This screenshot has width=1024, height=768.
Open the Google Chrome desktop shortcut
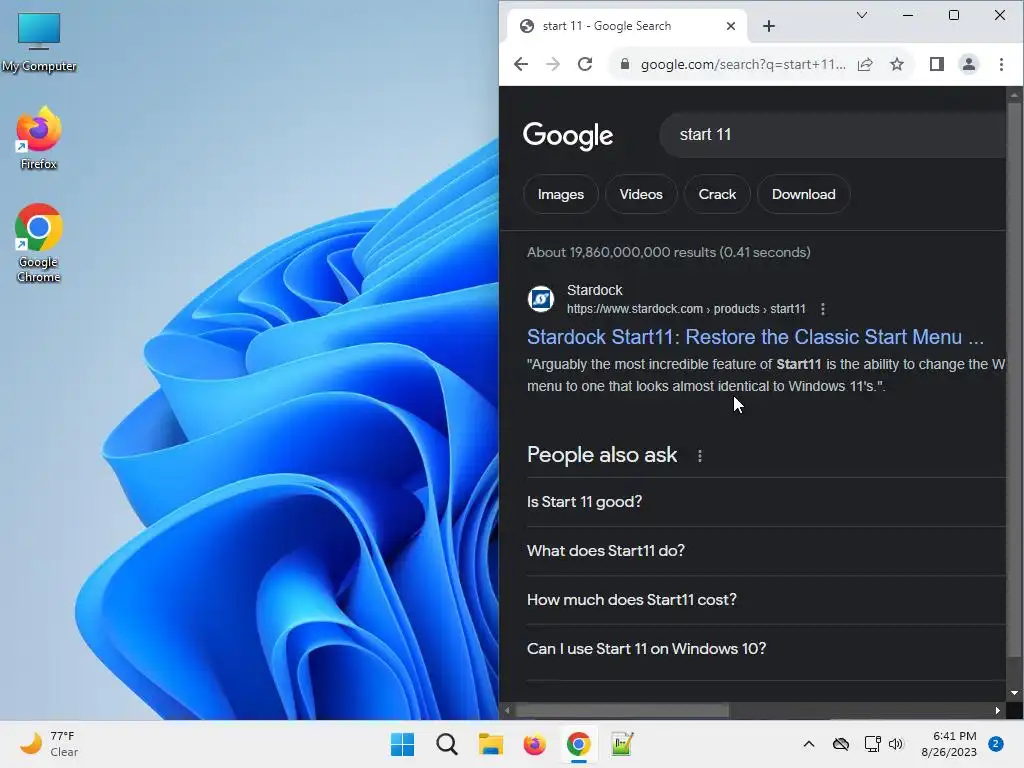pos(39,243)
